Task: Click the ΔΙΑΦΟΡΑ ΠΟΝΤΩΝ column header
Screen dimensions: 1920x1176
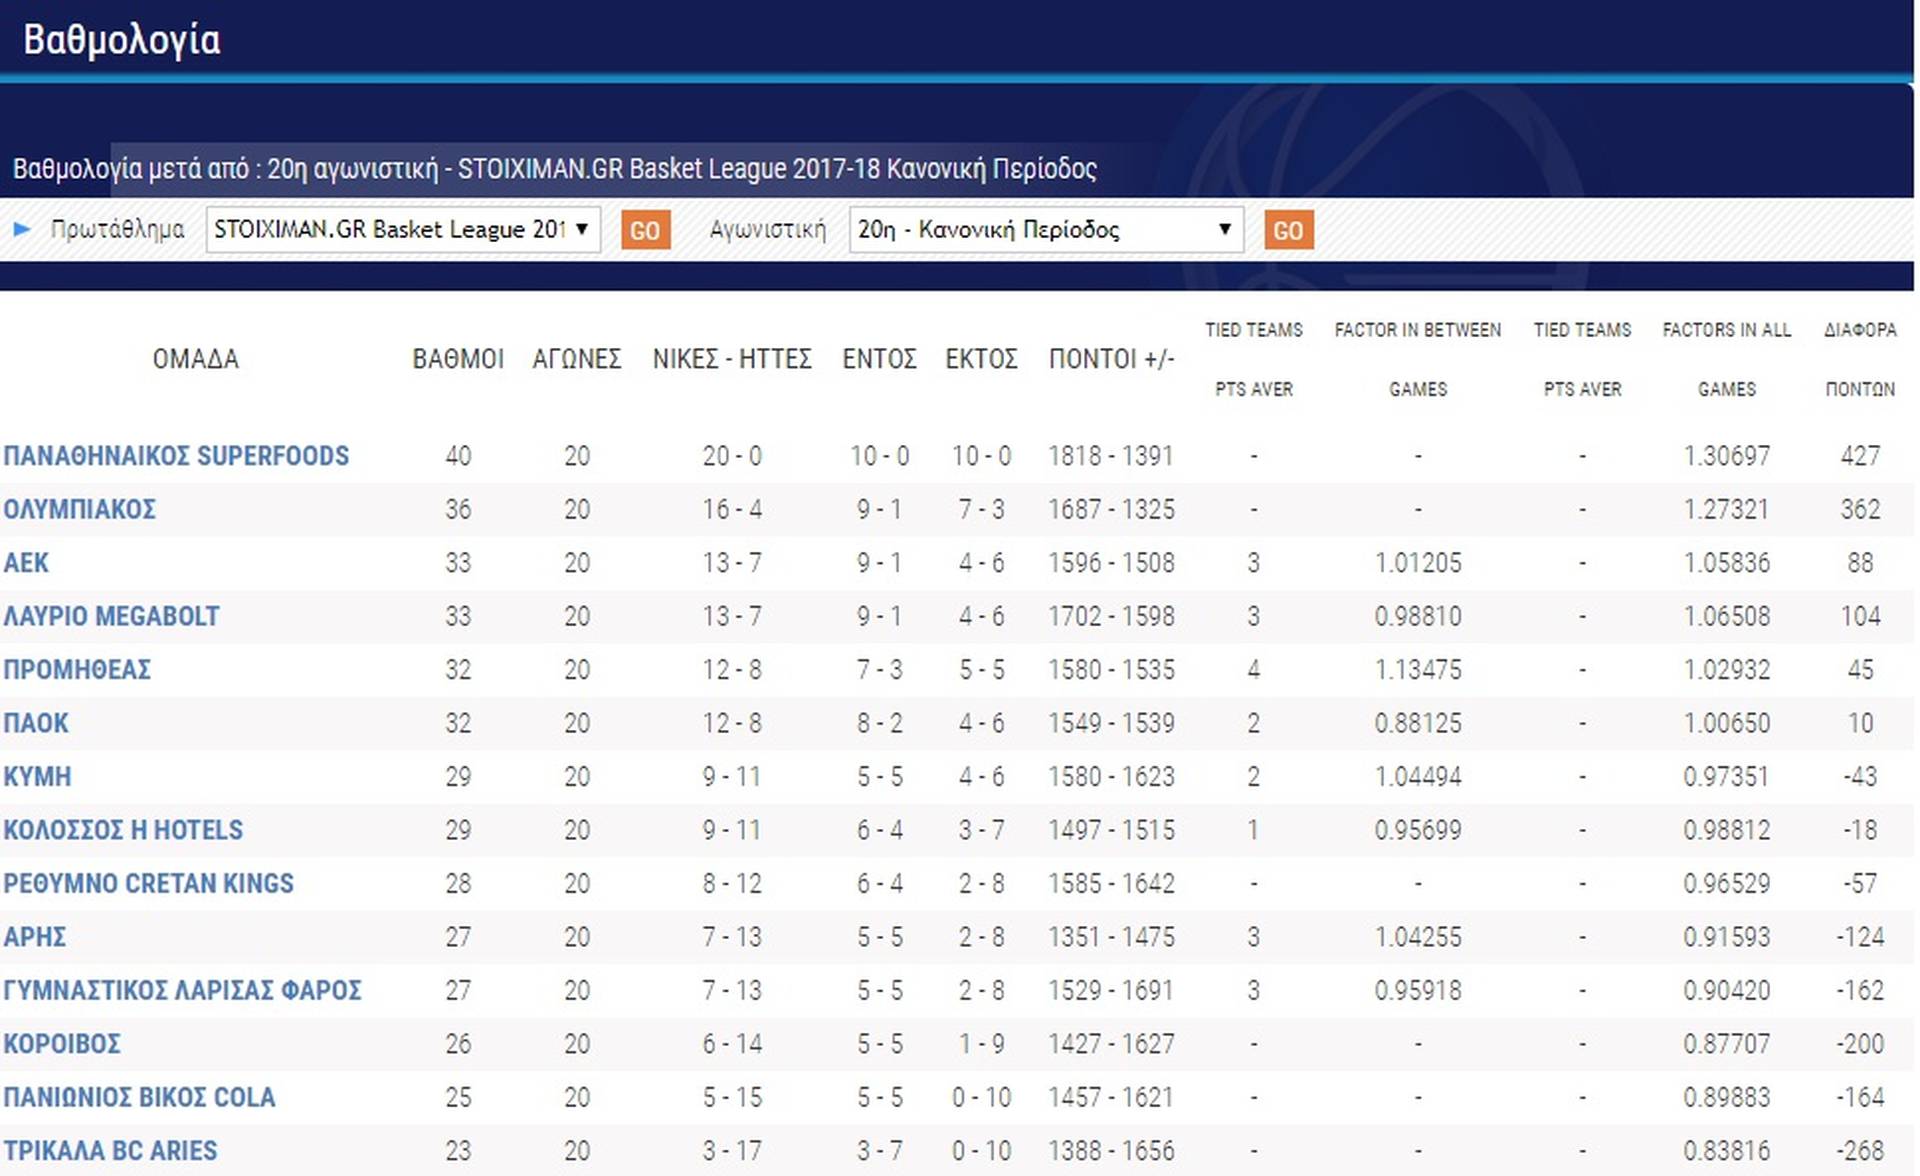Action: click(x=1860, y=359)
